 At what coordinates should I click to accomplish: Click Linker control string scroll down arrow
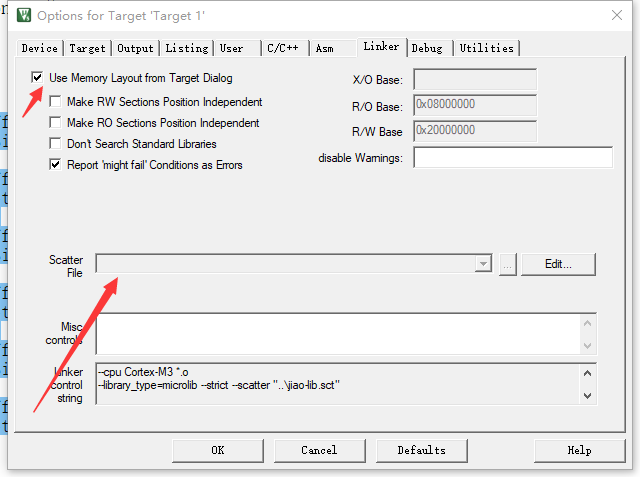click(x=587, y=395)
